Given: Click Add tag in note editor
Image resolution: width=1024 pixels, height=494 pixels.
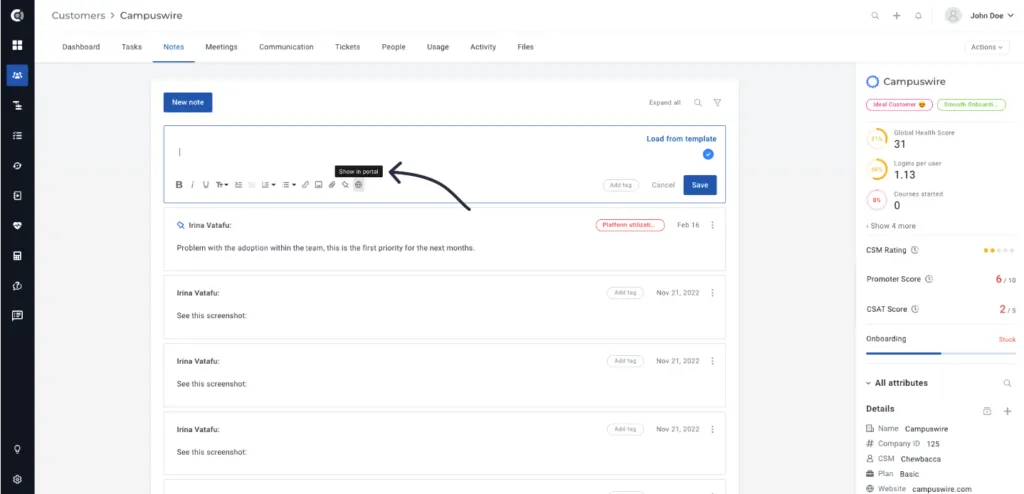Looking at the screenshot, I should coord(620,185).
